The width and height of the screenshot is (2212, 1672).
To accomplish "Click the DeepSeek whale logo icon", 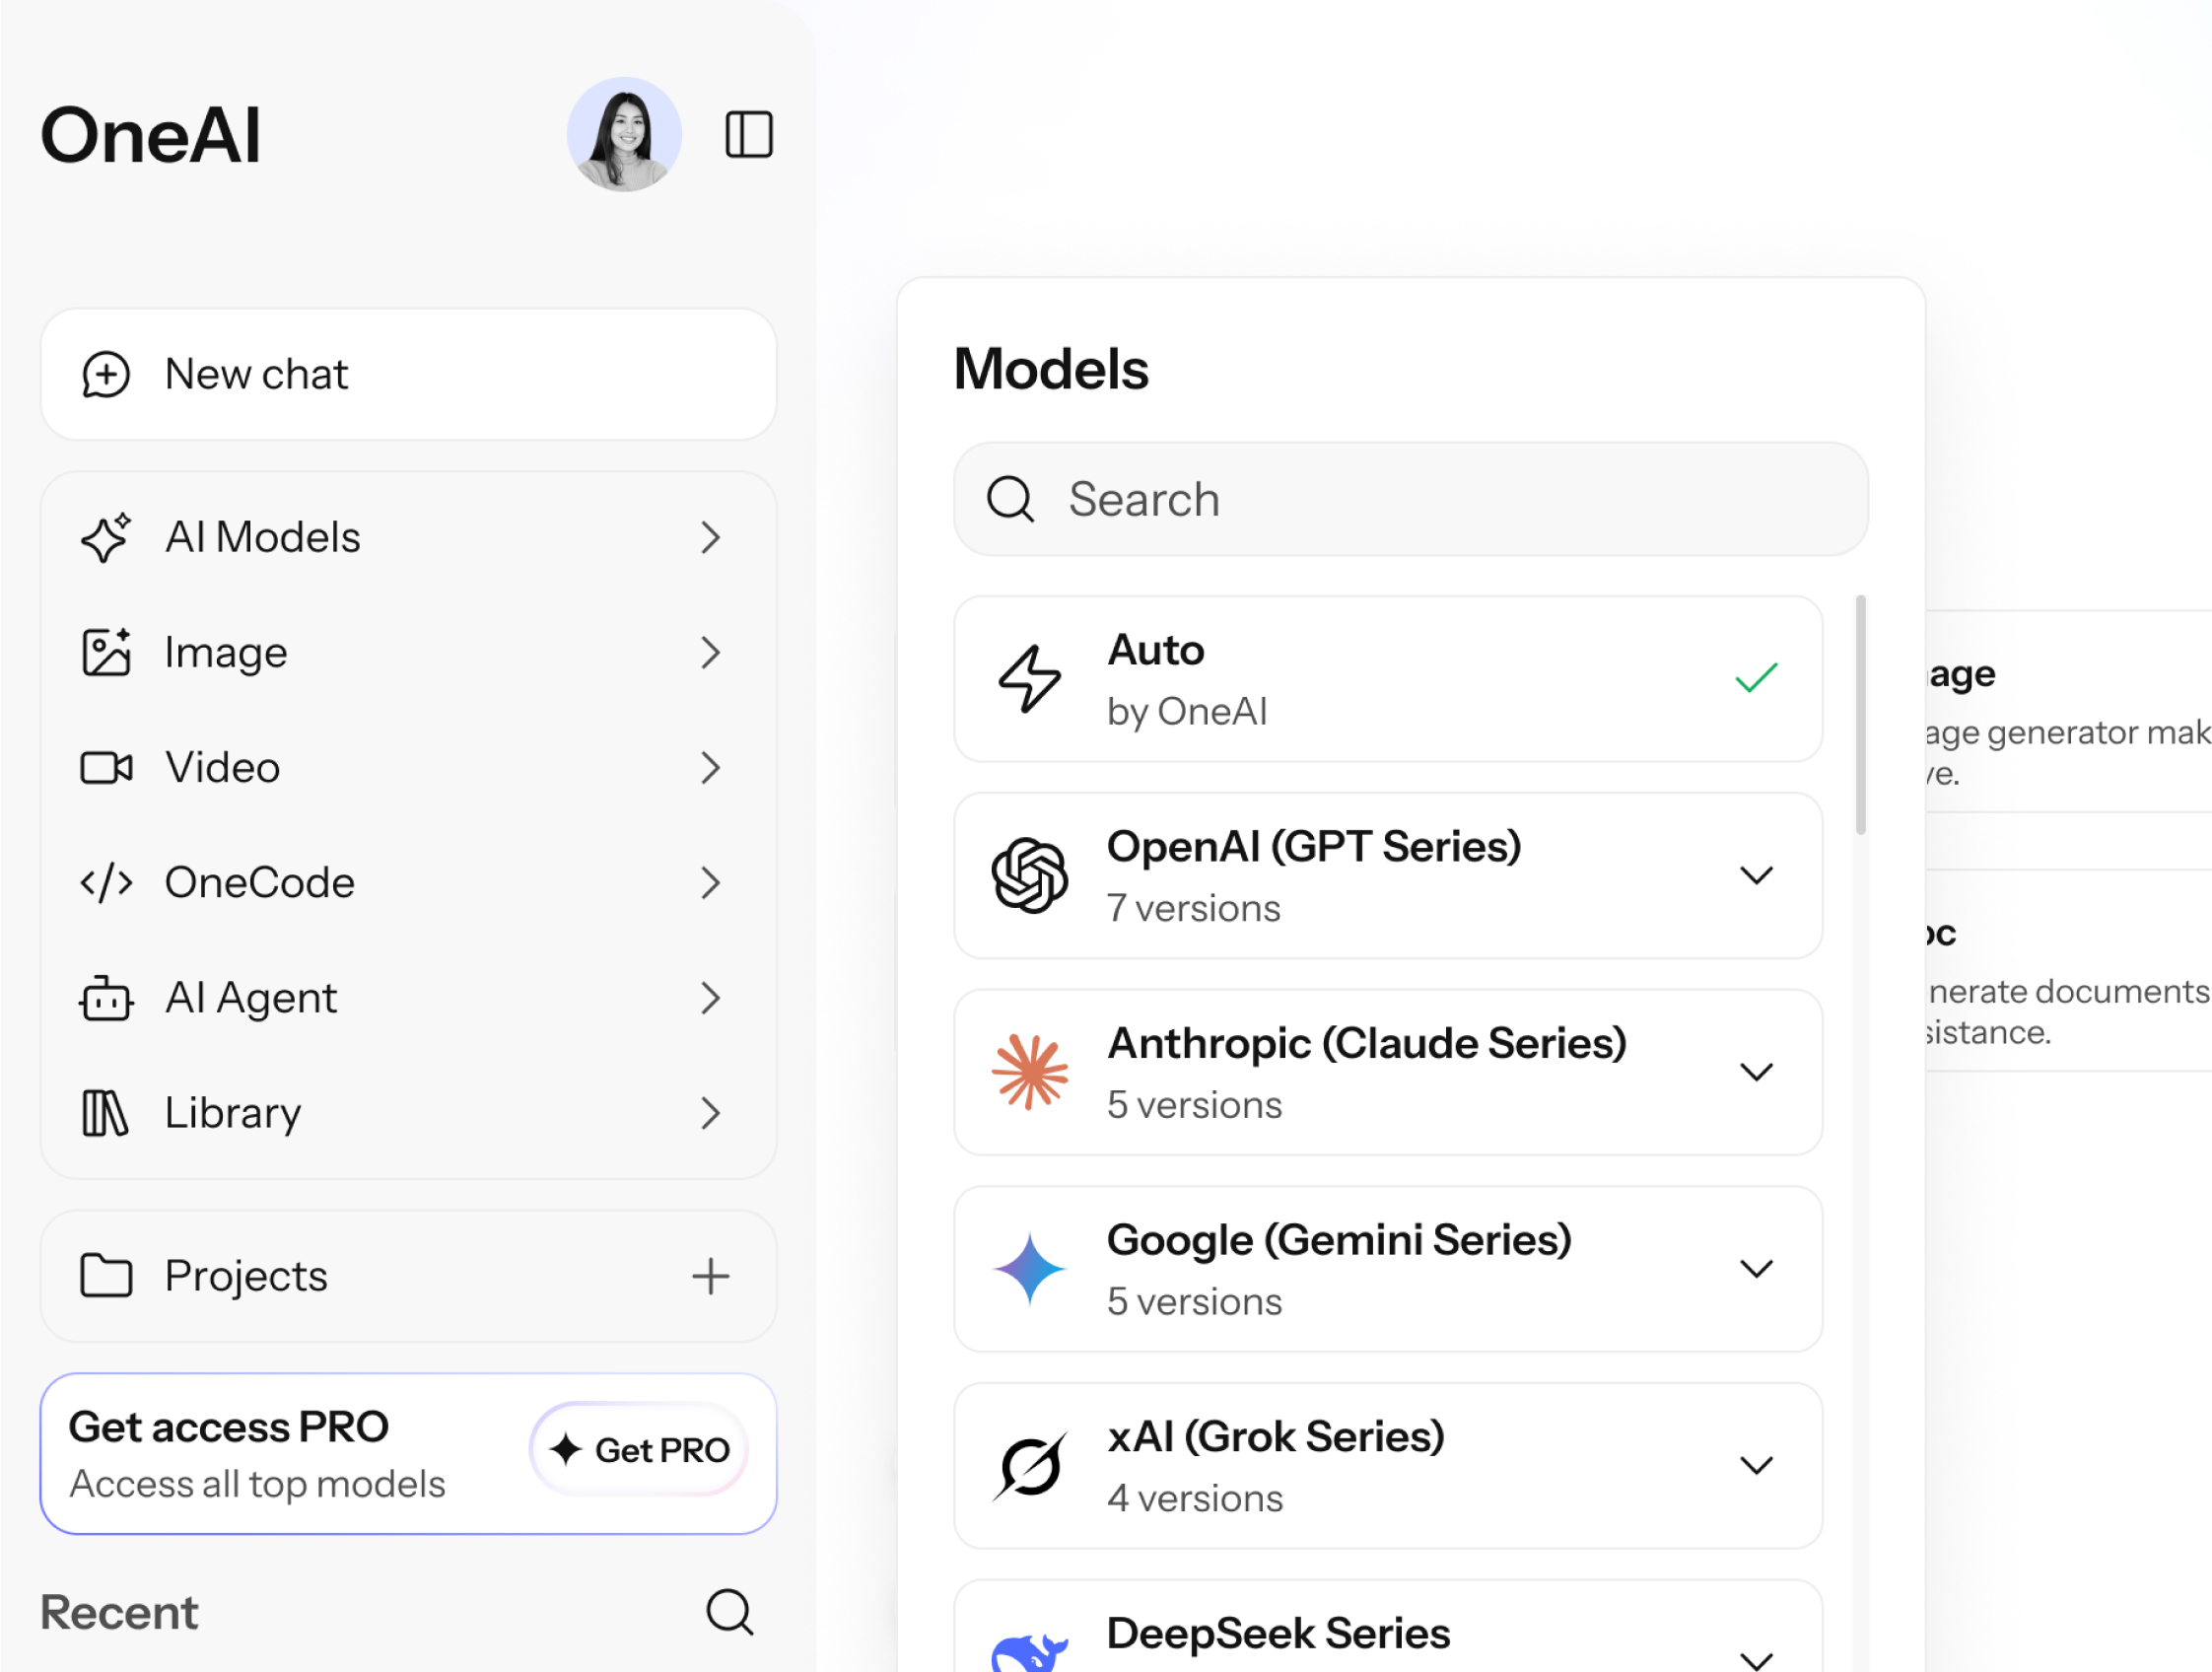I will 1030,1652.
